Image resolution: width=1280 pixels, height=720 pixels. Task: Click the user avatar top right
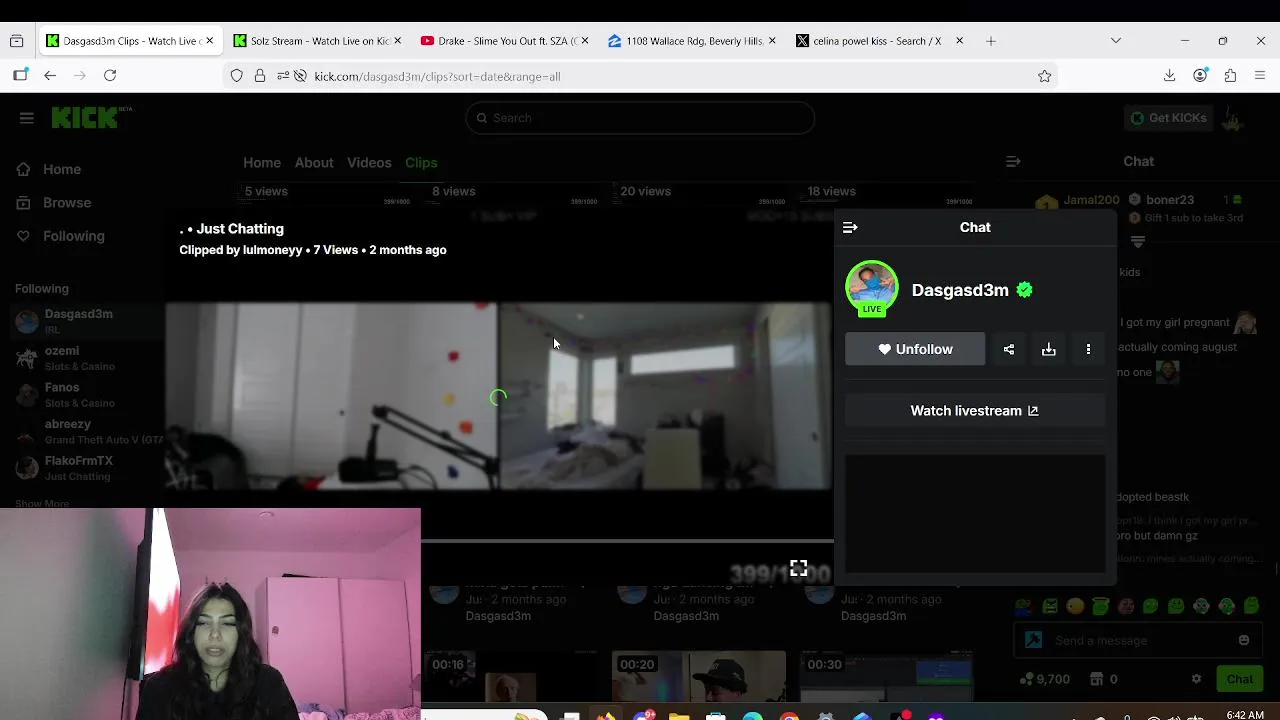point(1233,118)
